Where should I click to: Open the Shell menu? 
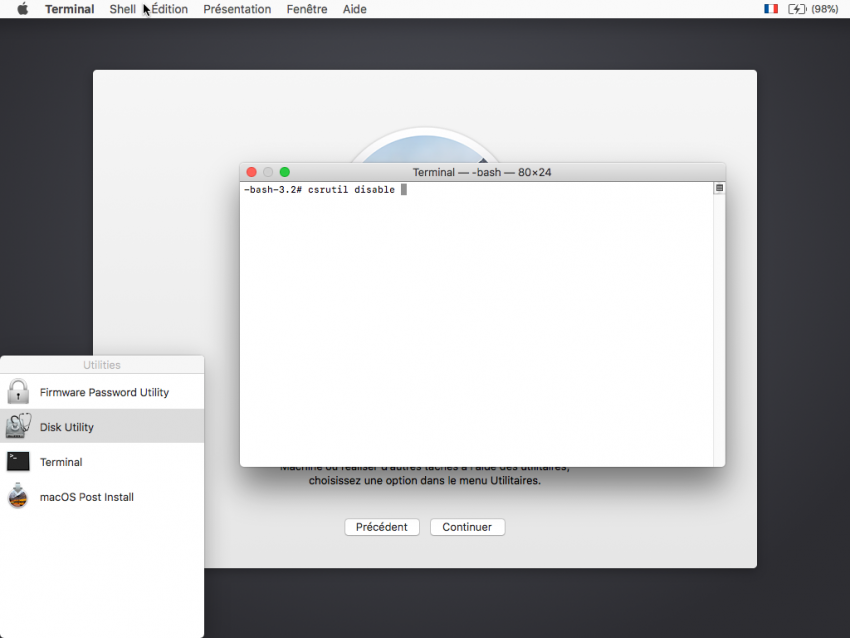[x=123, y=9]
